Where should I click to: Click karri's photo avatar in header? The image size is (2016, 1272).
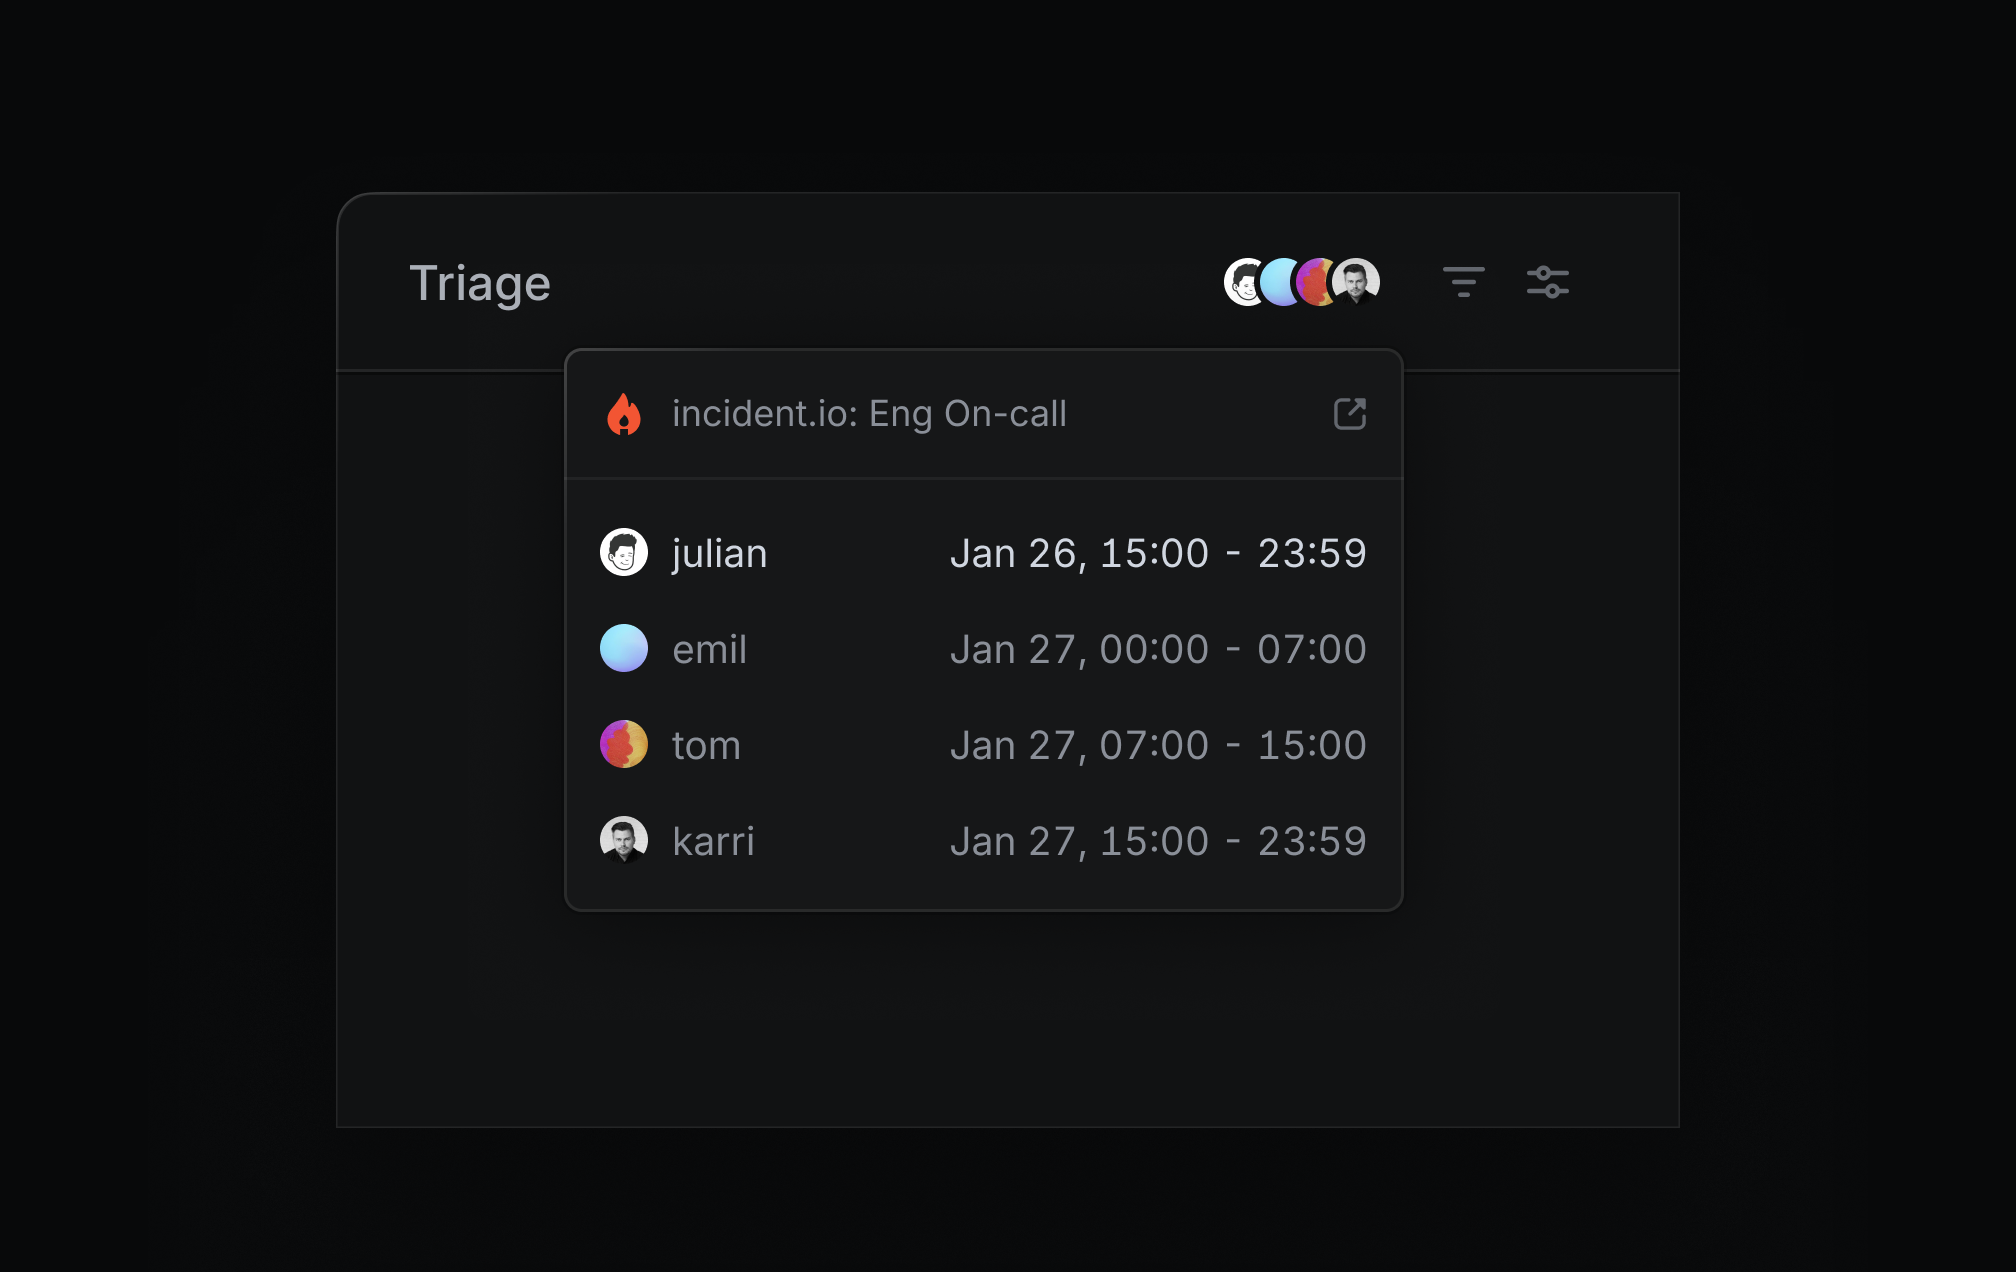click(x=1357, y=282)
